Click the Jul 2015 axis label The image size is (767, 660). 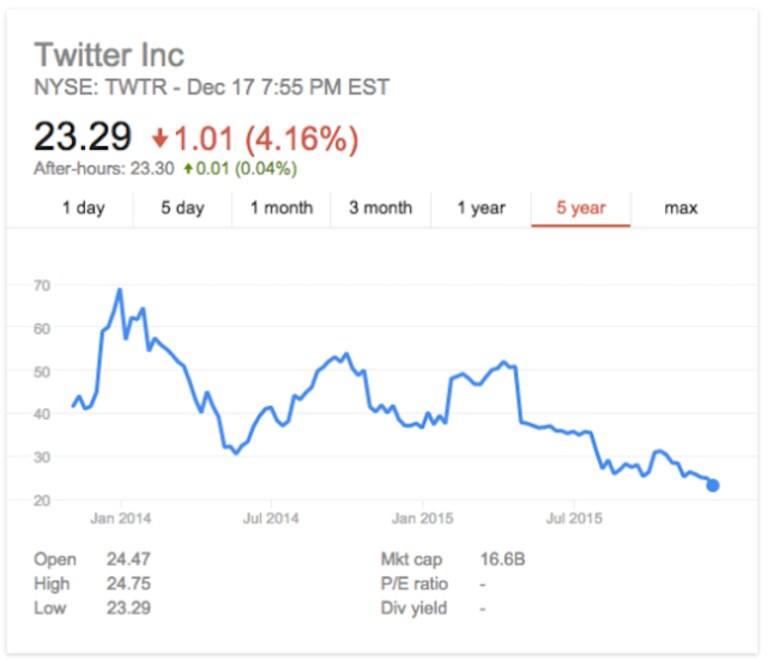click(574, 518)
